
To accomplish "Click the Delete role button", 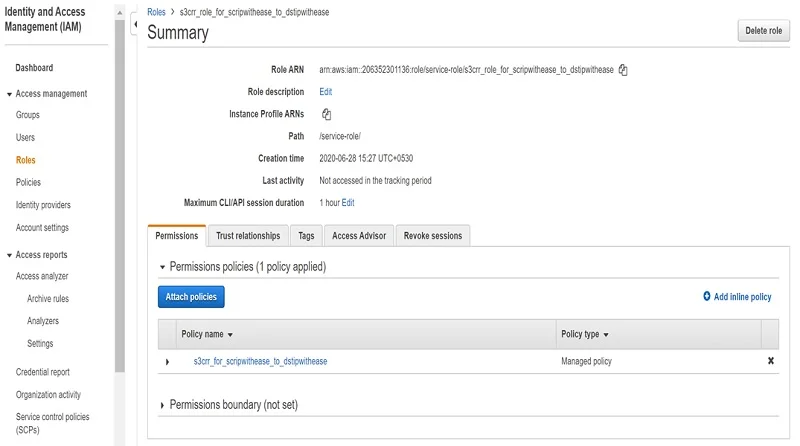I will tap(763, 31).
